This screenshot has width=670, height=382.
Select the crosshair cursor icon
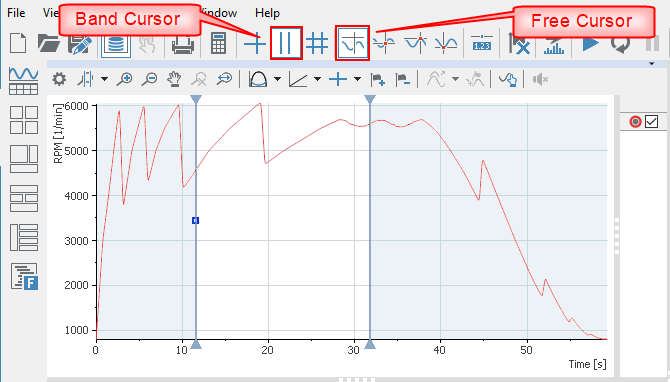tap(255, 43)
